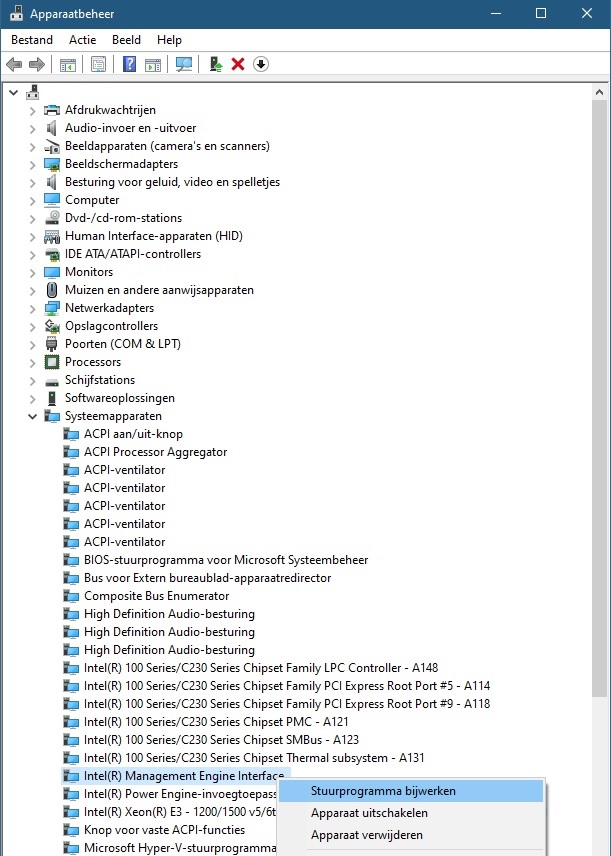
Task: Open the Help menu
Action: 169,40
